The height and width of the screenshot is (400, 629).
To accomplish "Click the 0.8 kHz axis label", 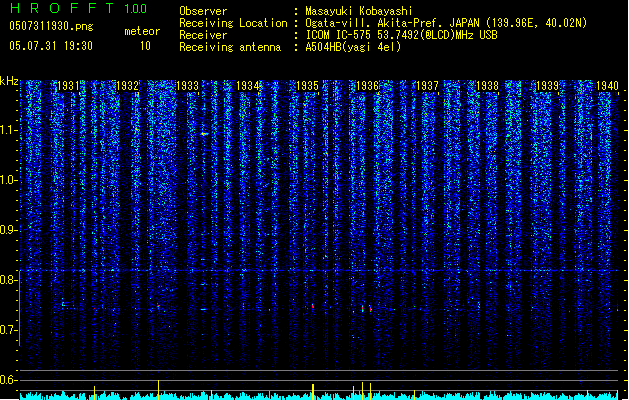I will click(9, 280).
